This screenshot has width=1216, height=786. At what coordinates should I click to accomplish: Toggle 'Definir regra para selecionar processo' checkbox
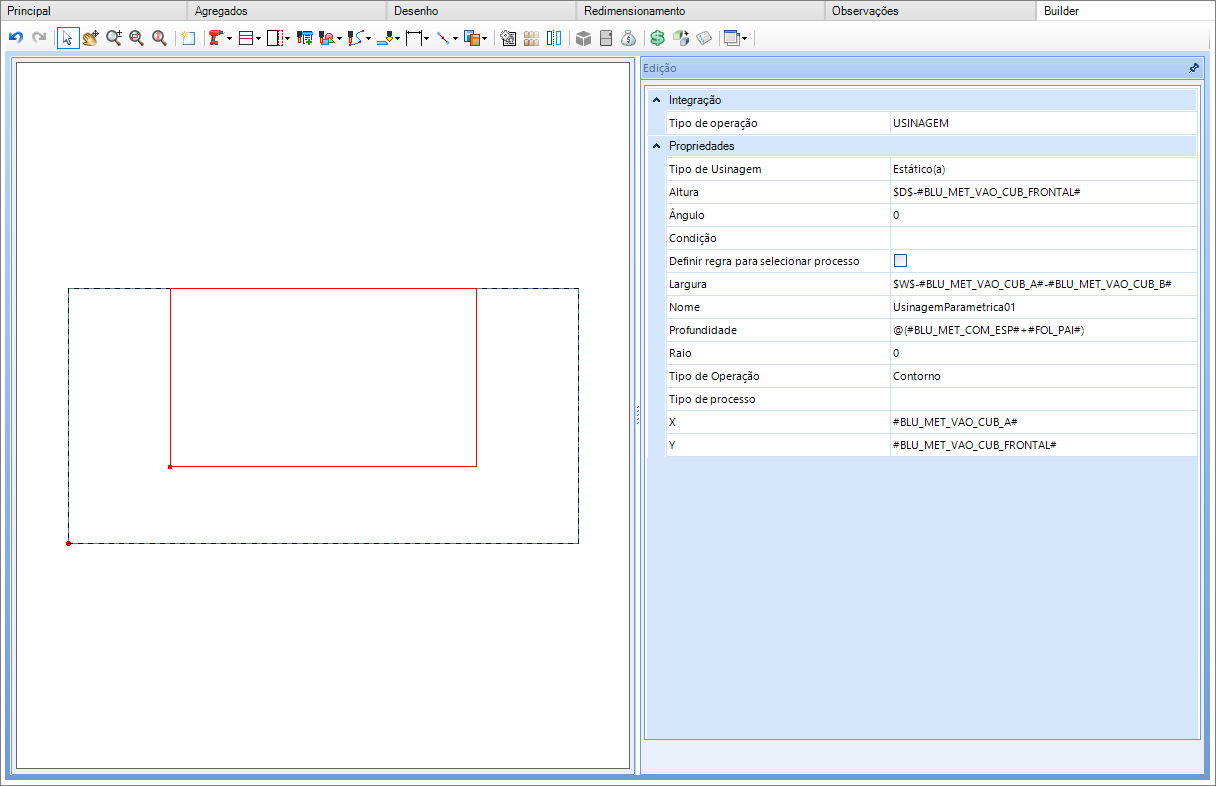coord(900,260)
